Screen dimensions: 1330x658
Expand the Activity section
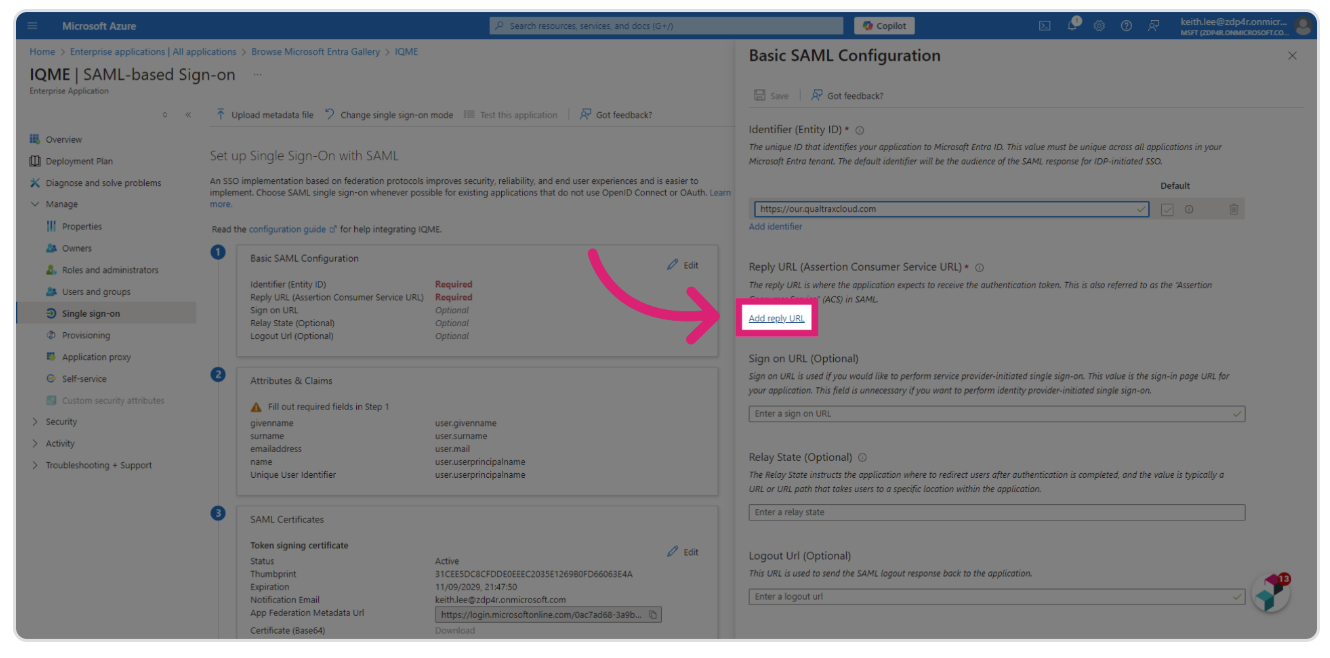(36, 444)
